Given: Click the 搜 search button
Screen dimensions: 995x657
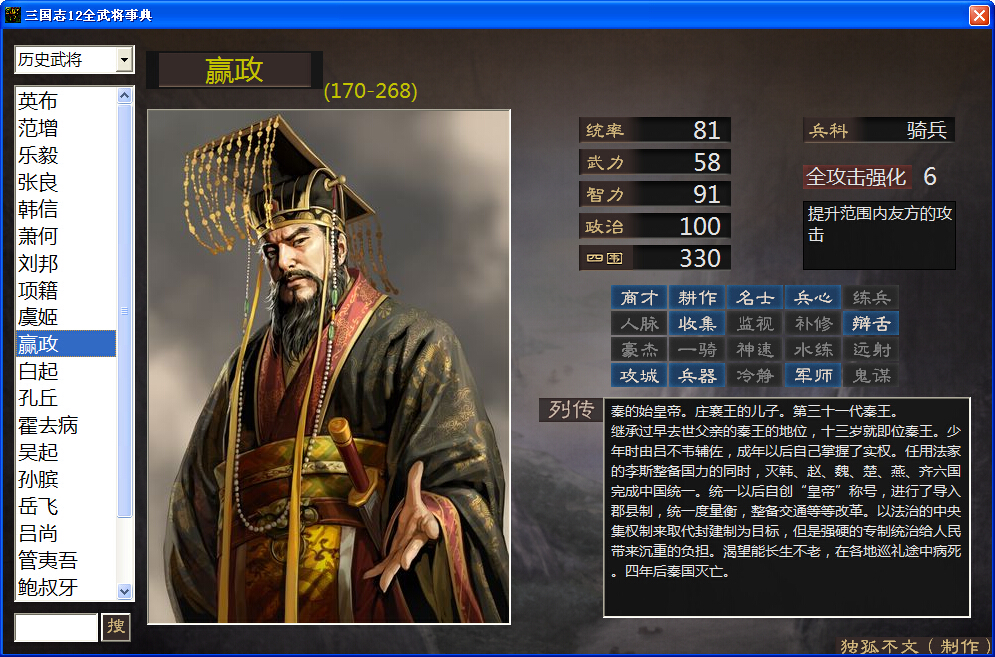Looking at the screenshot, I should pos(116,627).
